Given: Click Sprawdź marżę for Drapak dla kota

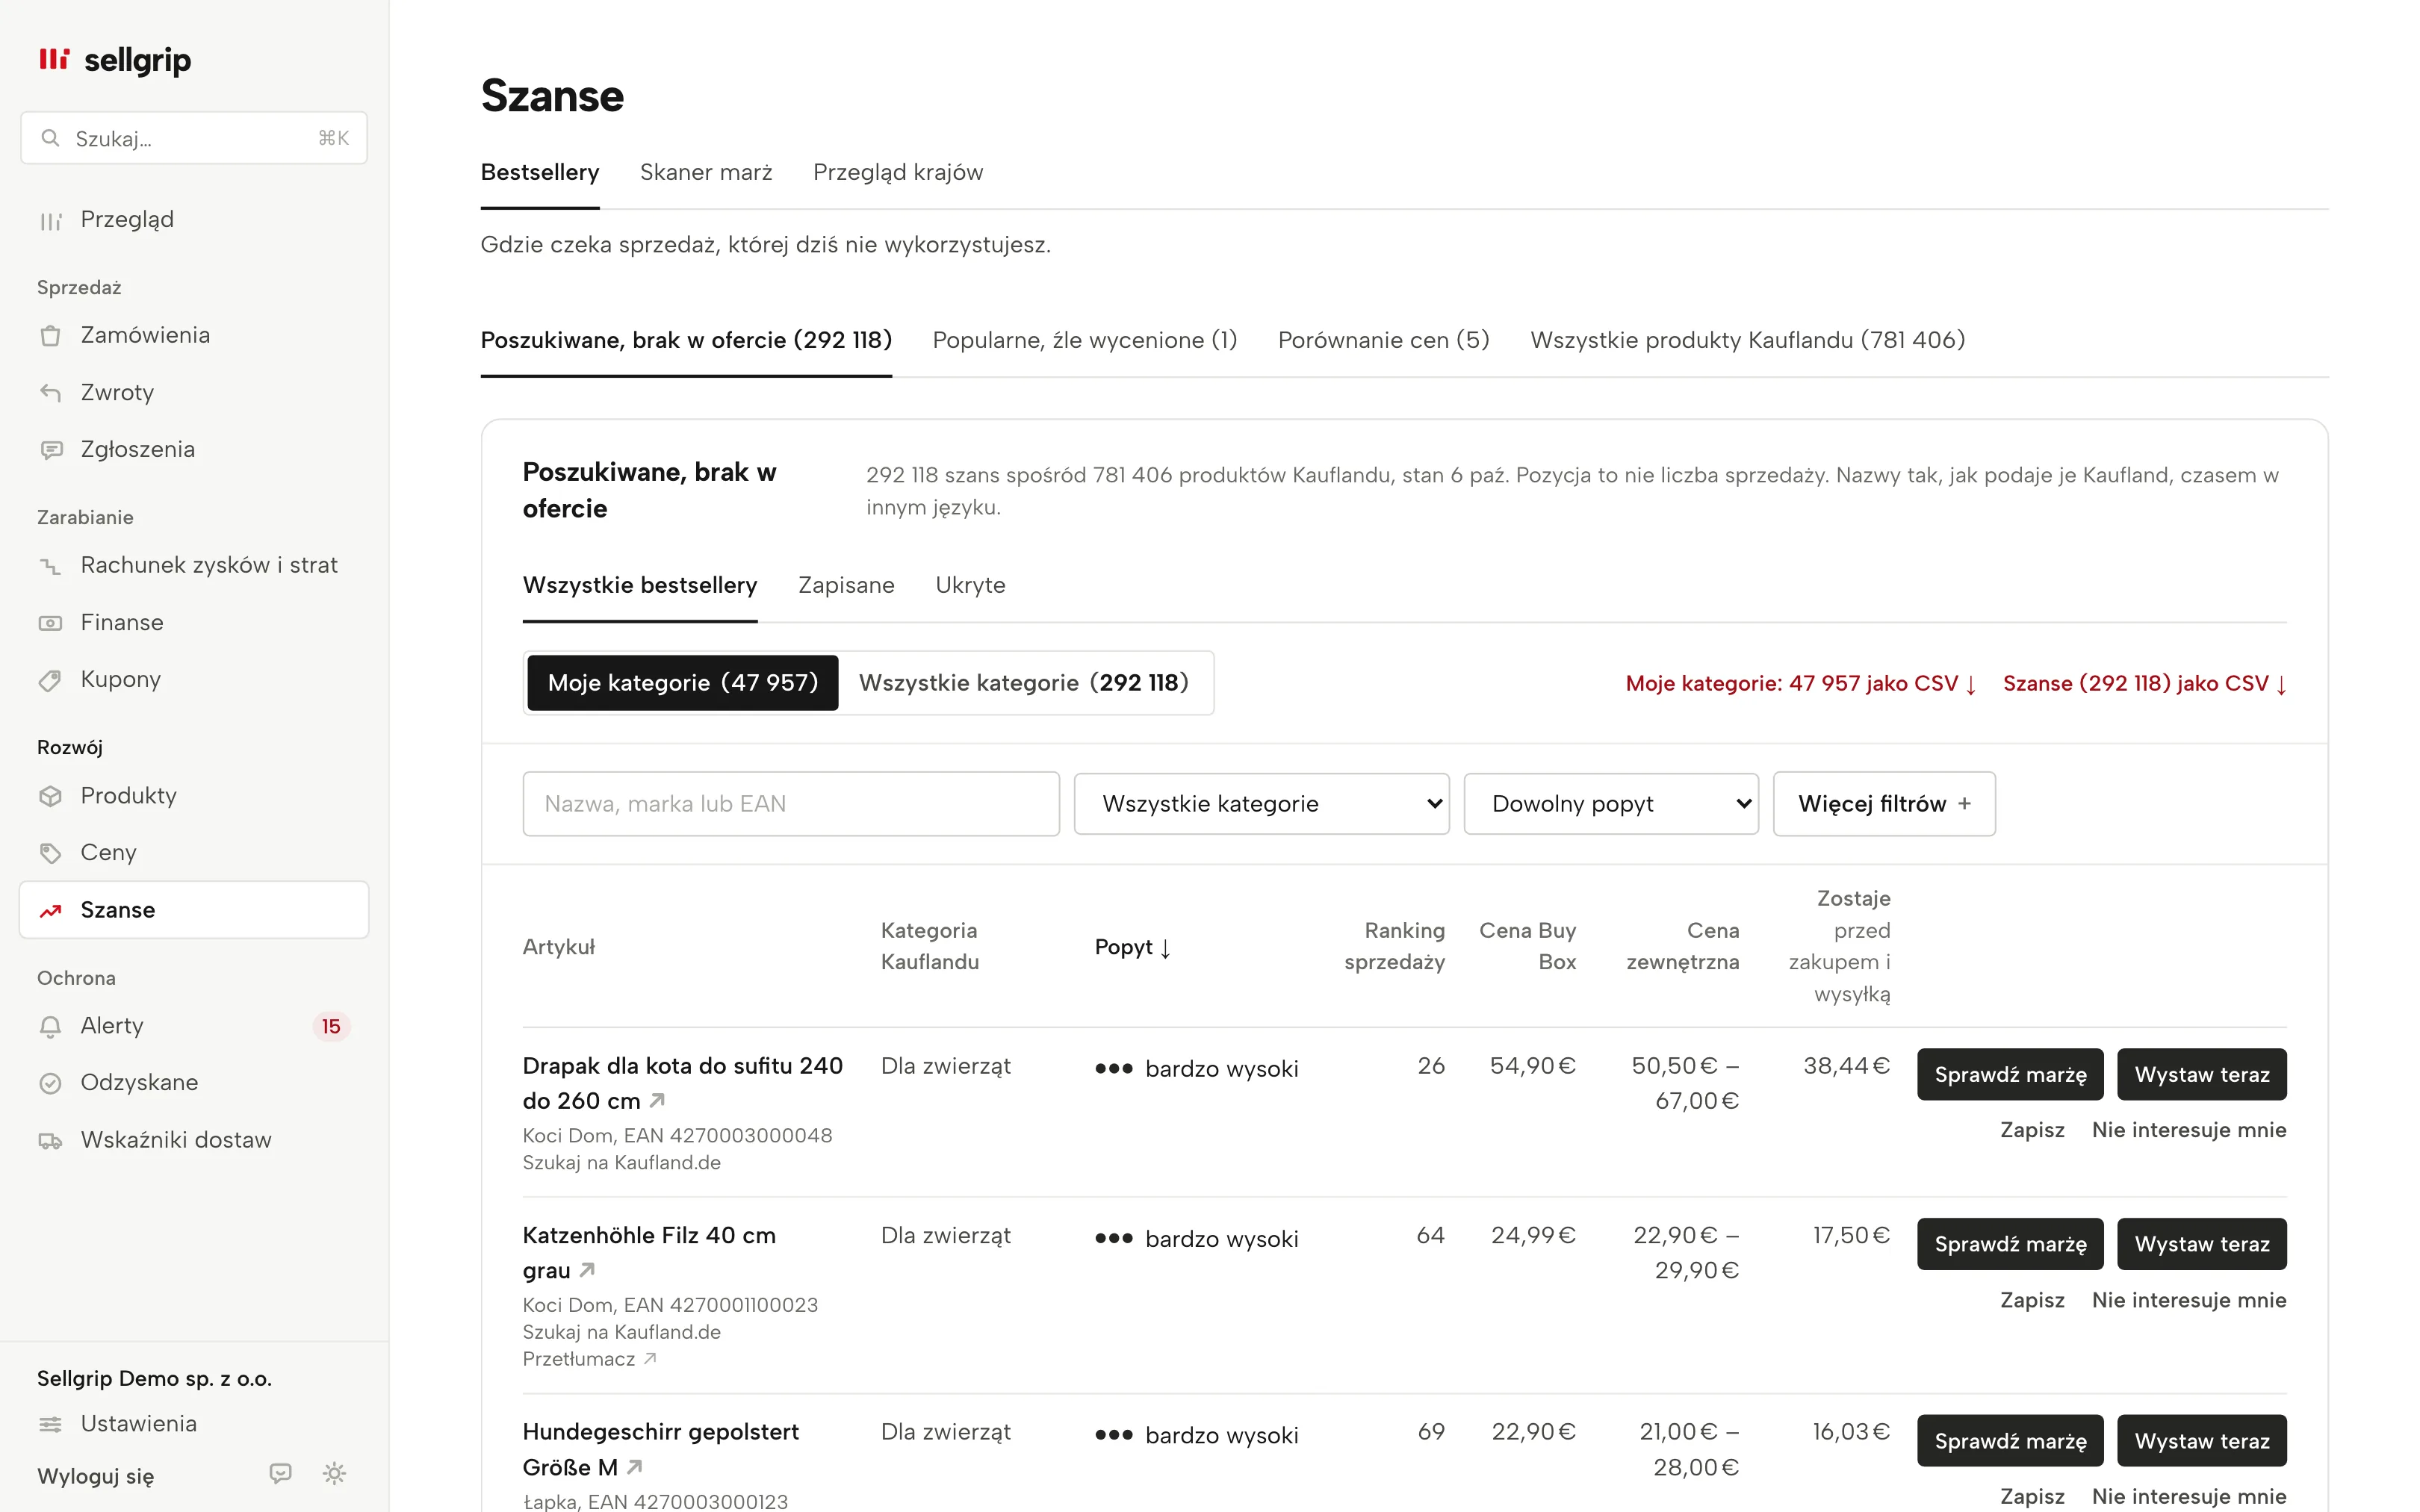Looking at the screenshot, I should pos(2010,1074).
